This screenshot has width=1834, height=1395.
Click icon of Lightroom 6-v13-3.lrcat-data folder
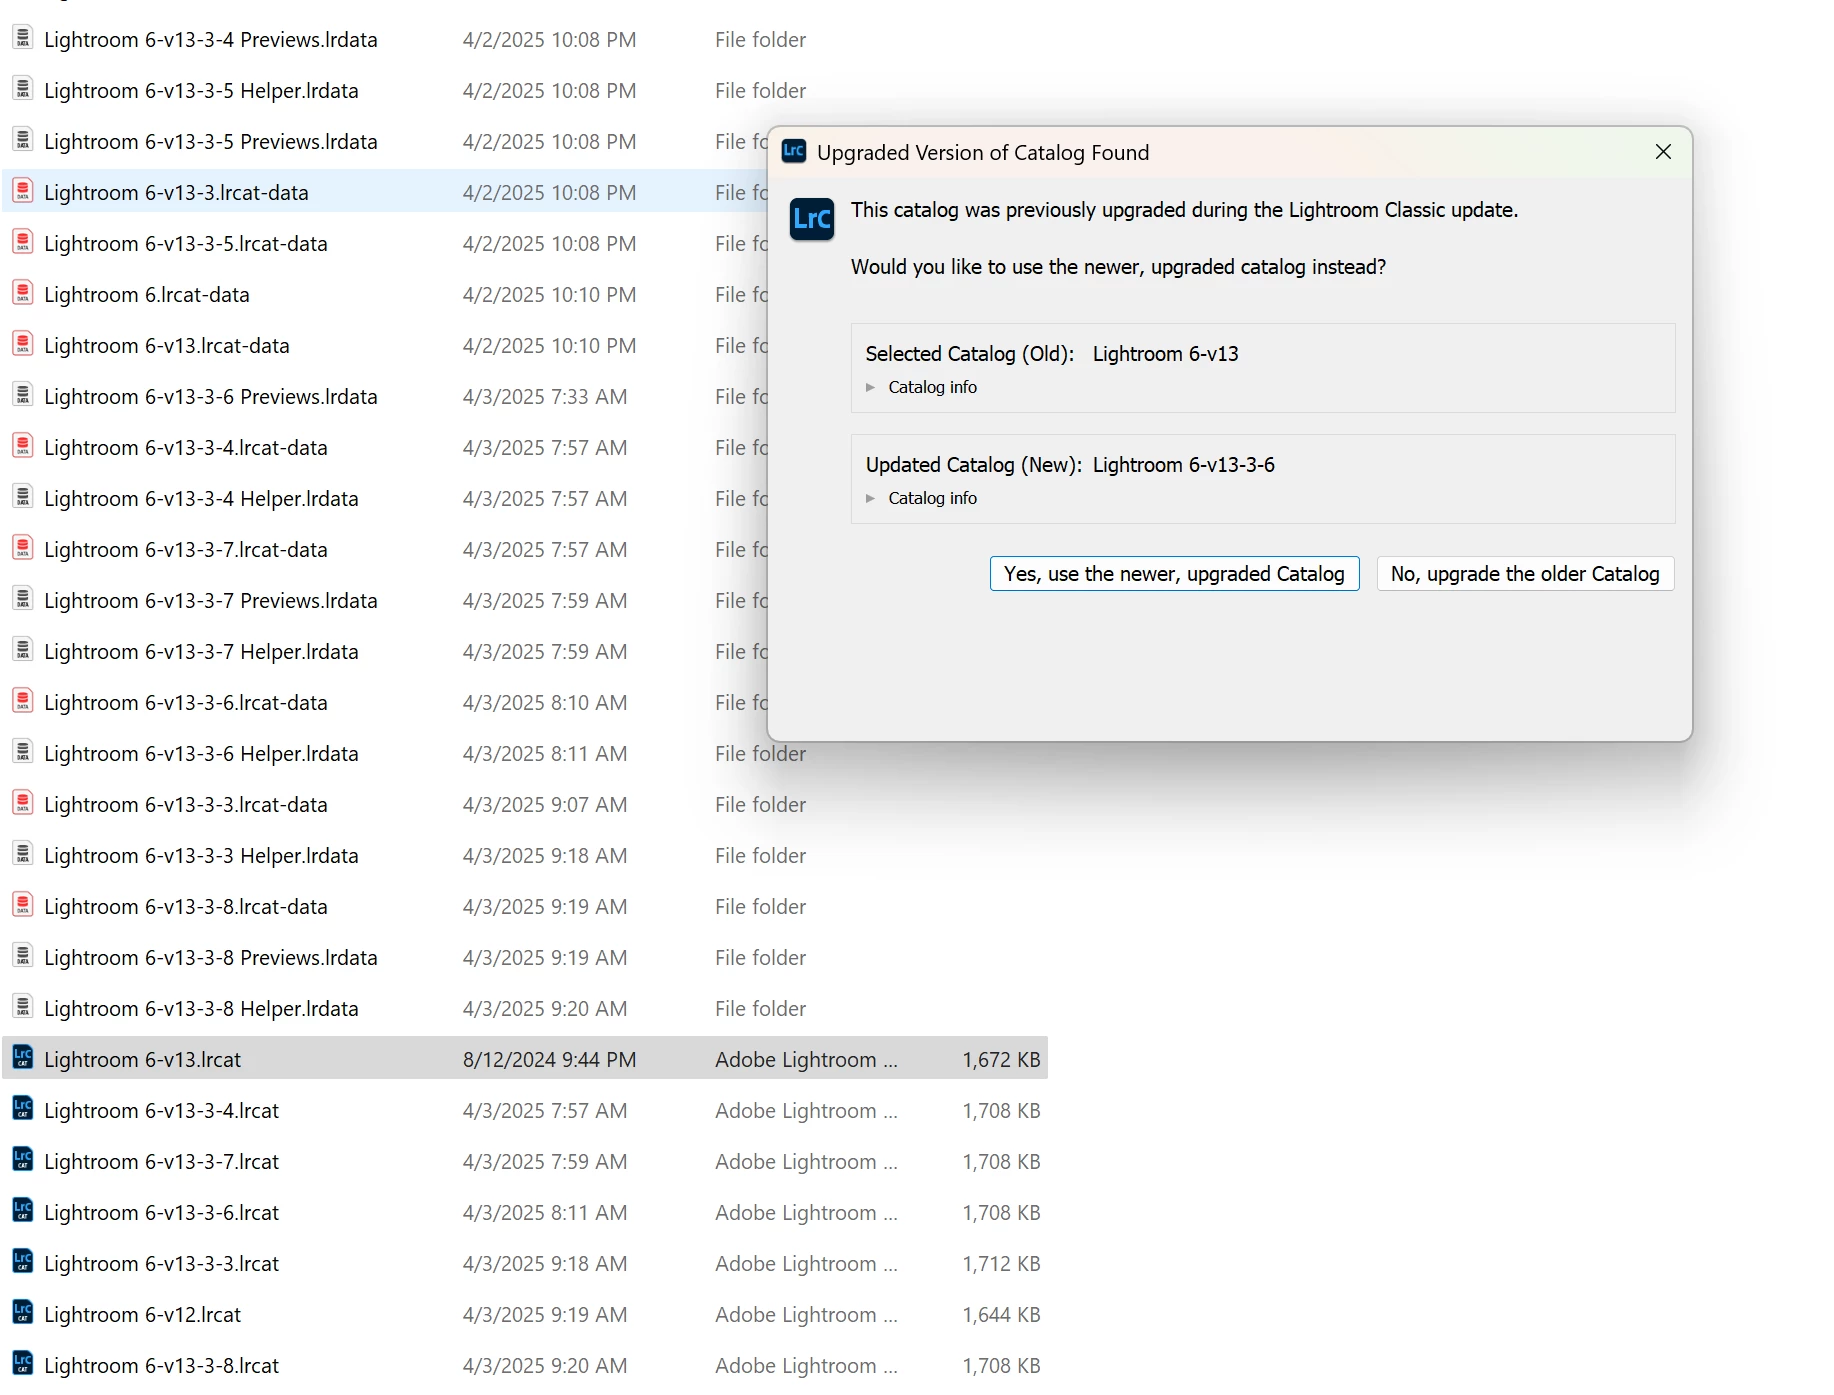(x=23, y=191)
